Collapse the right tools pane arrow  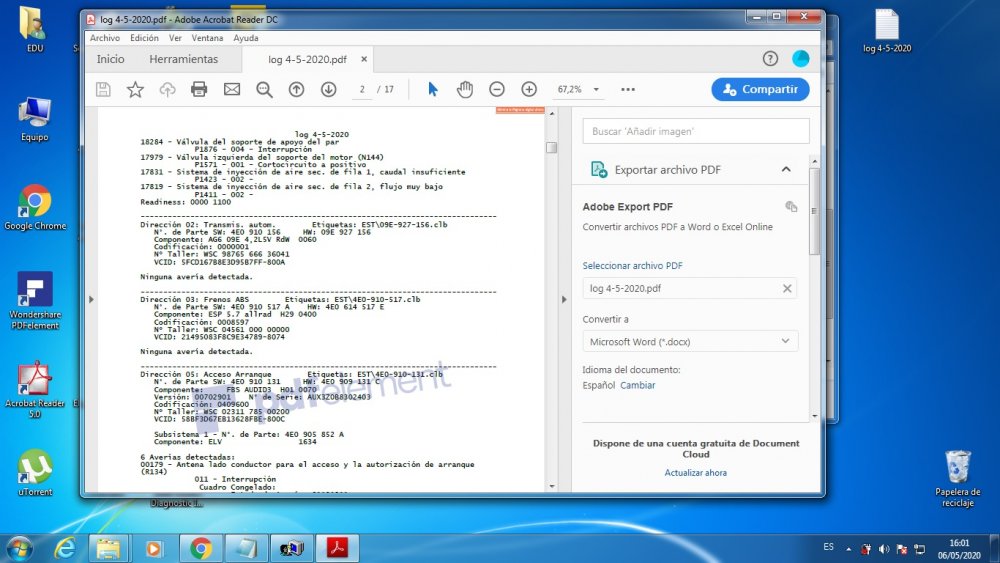[x=564, y=299]
